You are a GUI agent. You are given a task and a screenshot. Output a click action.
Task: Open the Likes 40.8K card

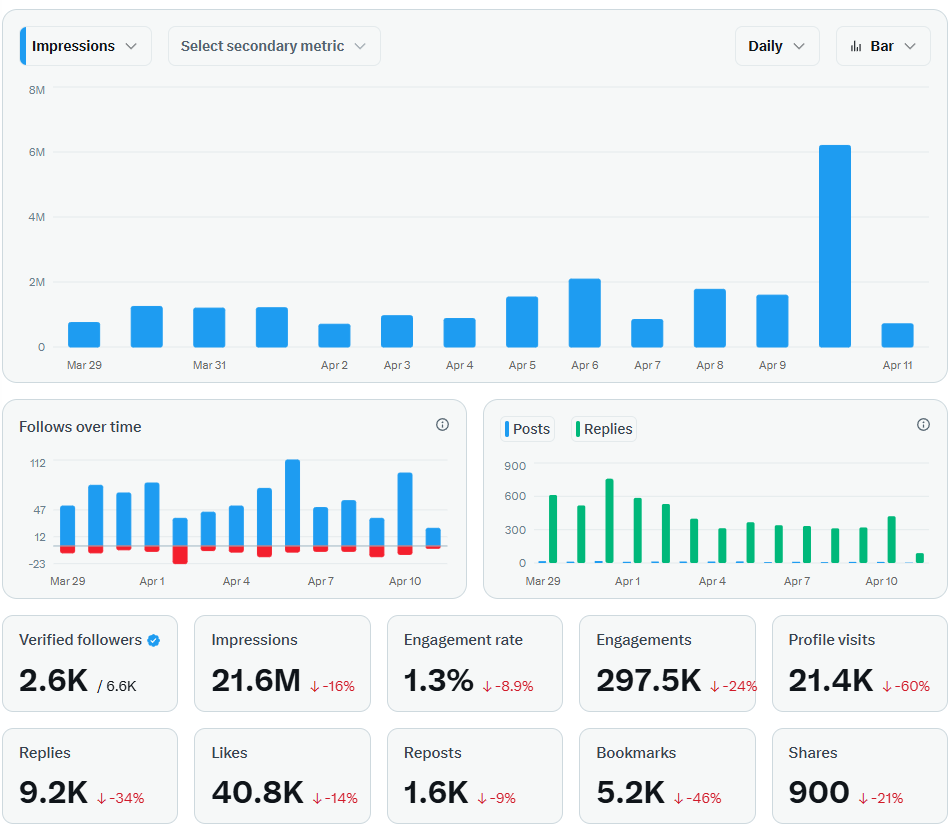pyautogui.click(x=282, y=776)
